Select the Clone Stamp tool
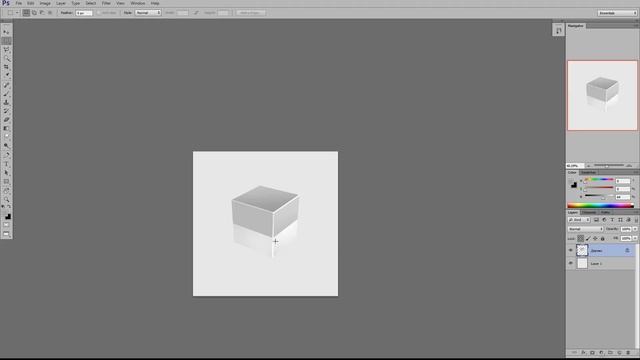The height and width of the screenshot is (360, 640). tap(6, 102)
